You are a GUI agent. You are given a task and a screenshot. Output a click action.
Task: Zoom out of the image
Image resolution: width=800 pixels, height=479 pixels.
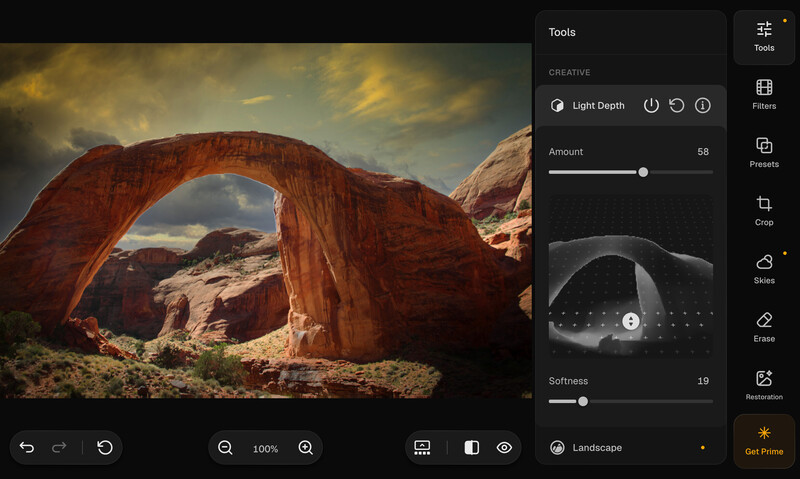pyautogui.click(x=225, y=447)
